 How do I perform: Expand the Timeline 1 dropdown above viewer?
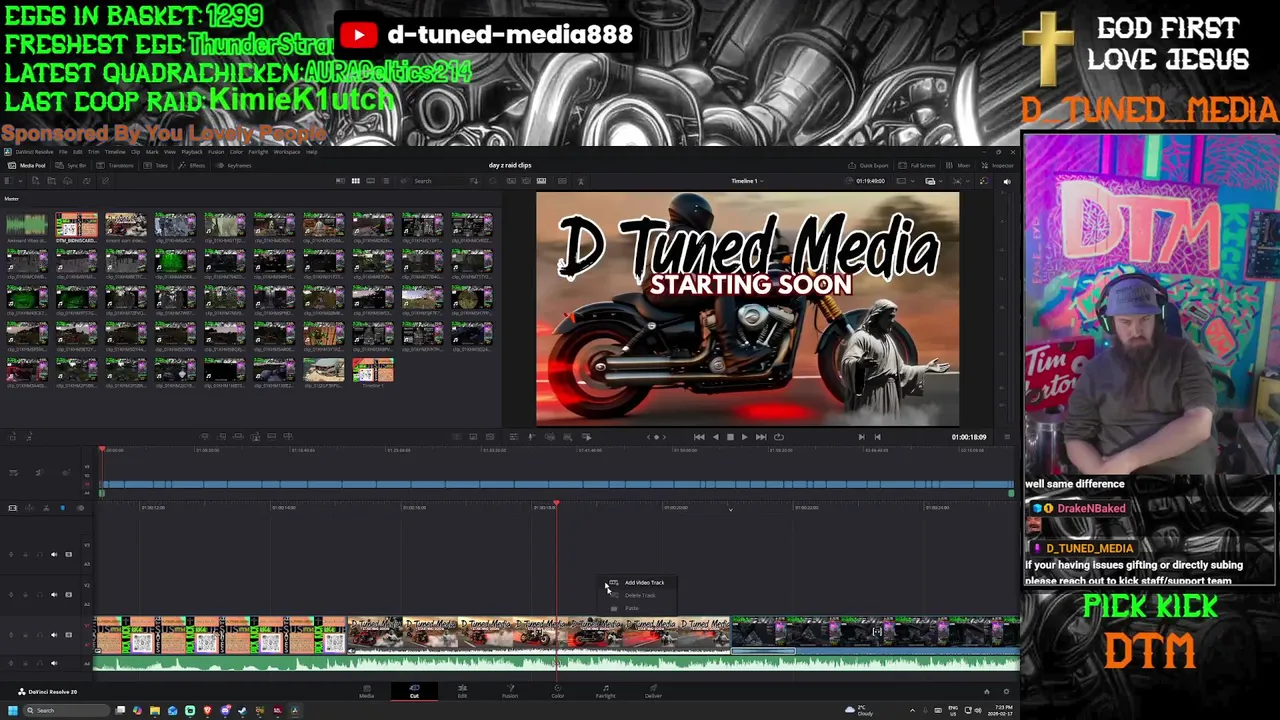coord(746,181)
